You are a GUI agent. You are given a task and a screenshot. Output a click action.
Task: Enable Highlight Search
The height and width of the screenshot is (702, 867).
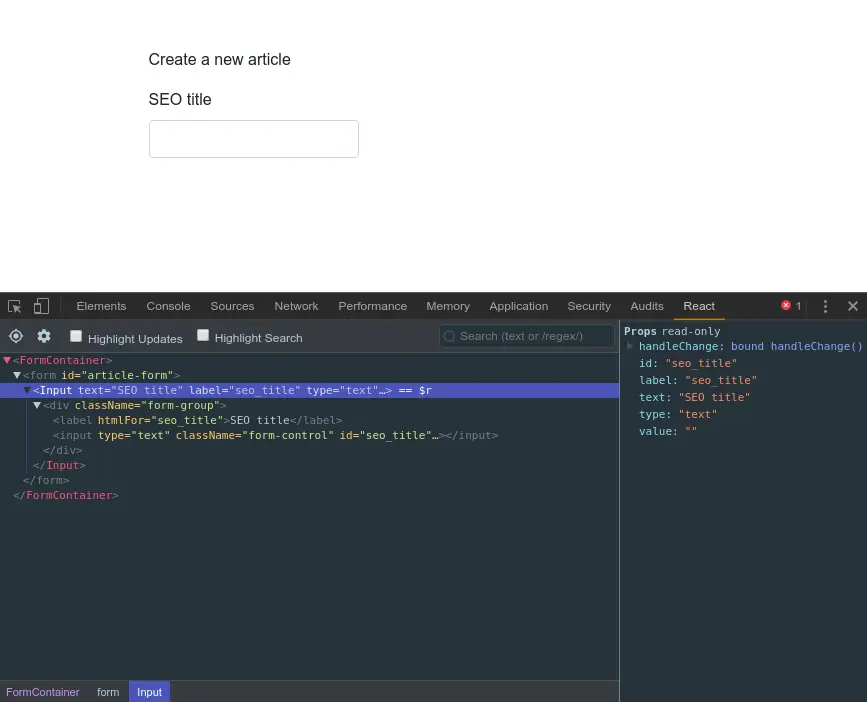tap(203, 335)
